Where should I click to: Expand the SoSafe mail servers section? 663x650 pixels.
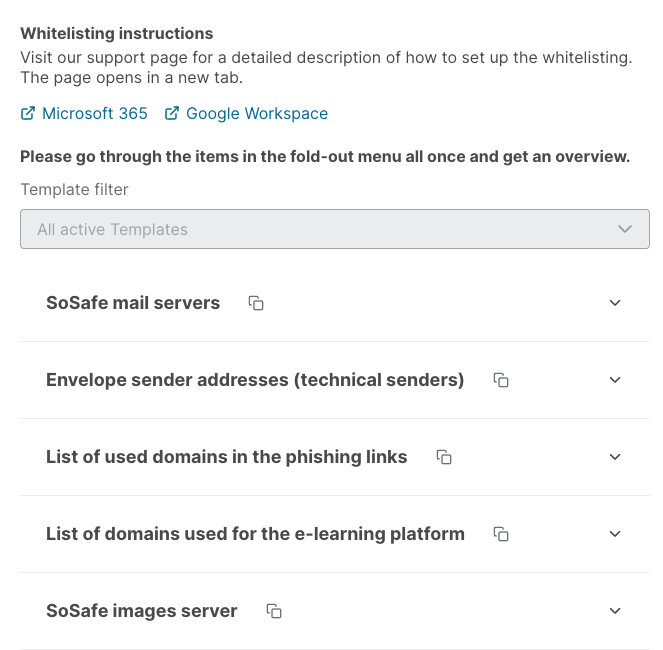[x=615, y=303]
